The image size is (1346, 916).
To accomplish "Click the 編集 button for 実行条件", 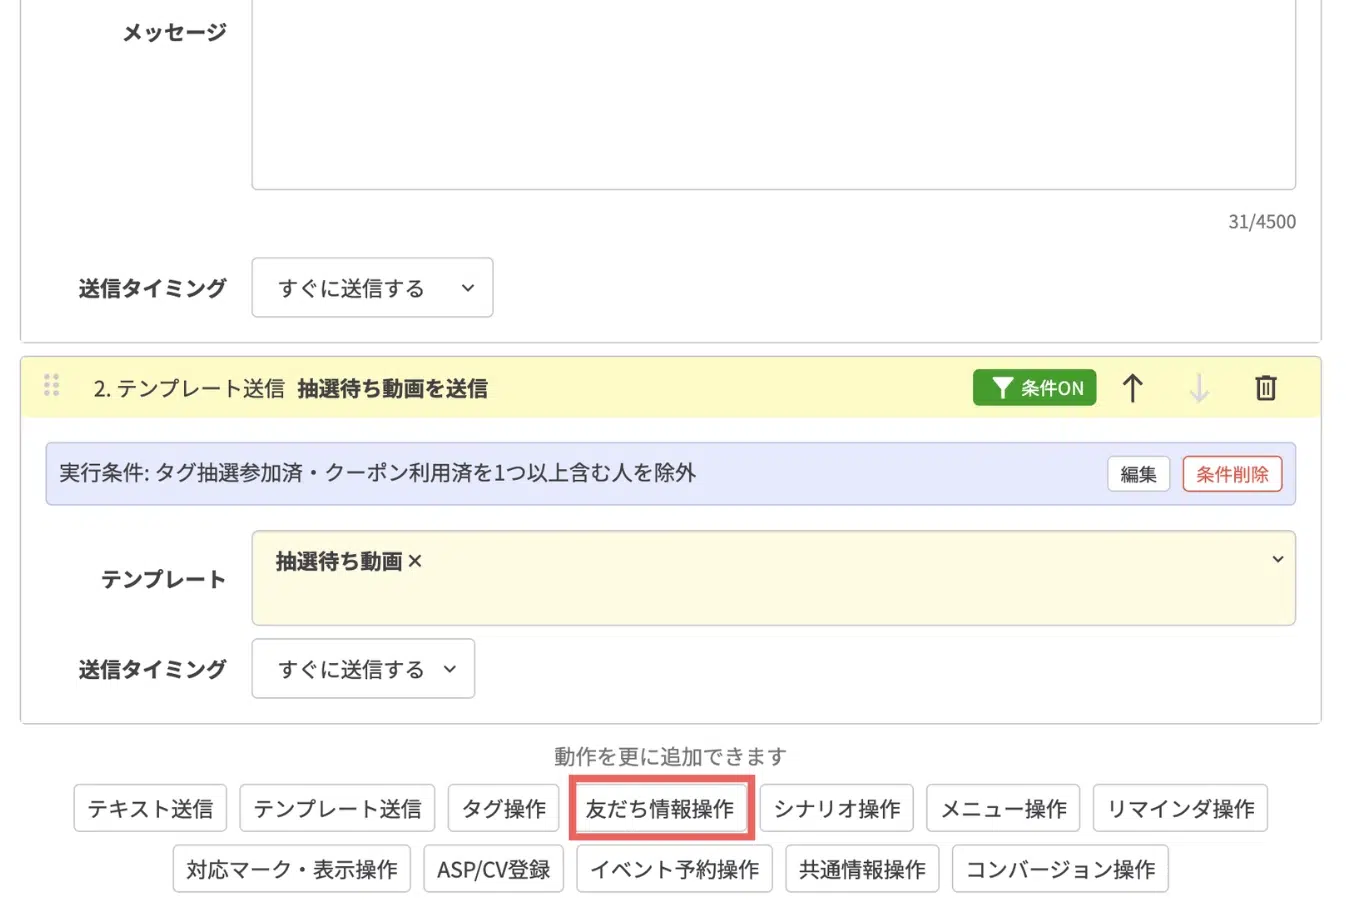I will [x=1138, y=474].
